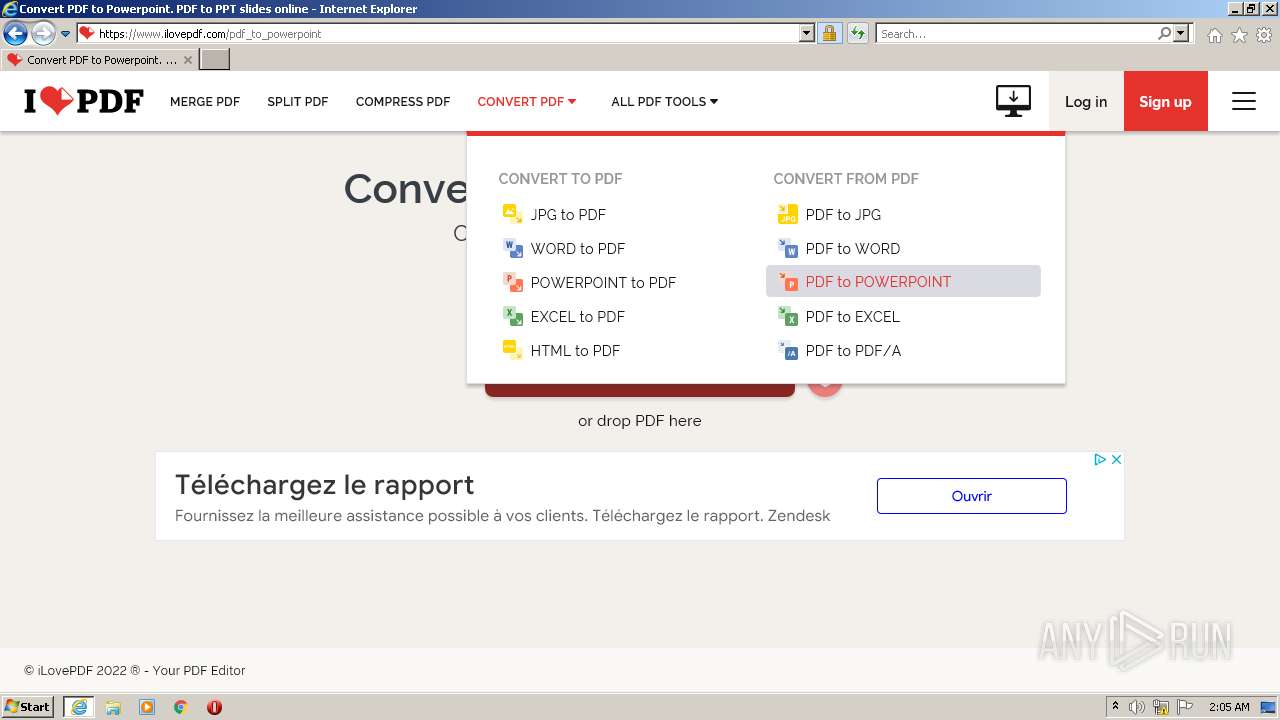This screenshot has width=1280, height=720.
Task: Click the HTML to PDF icon
Action: coord(512,350)
